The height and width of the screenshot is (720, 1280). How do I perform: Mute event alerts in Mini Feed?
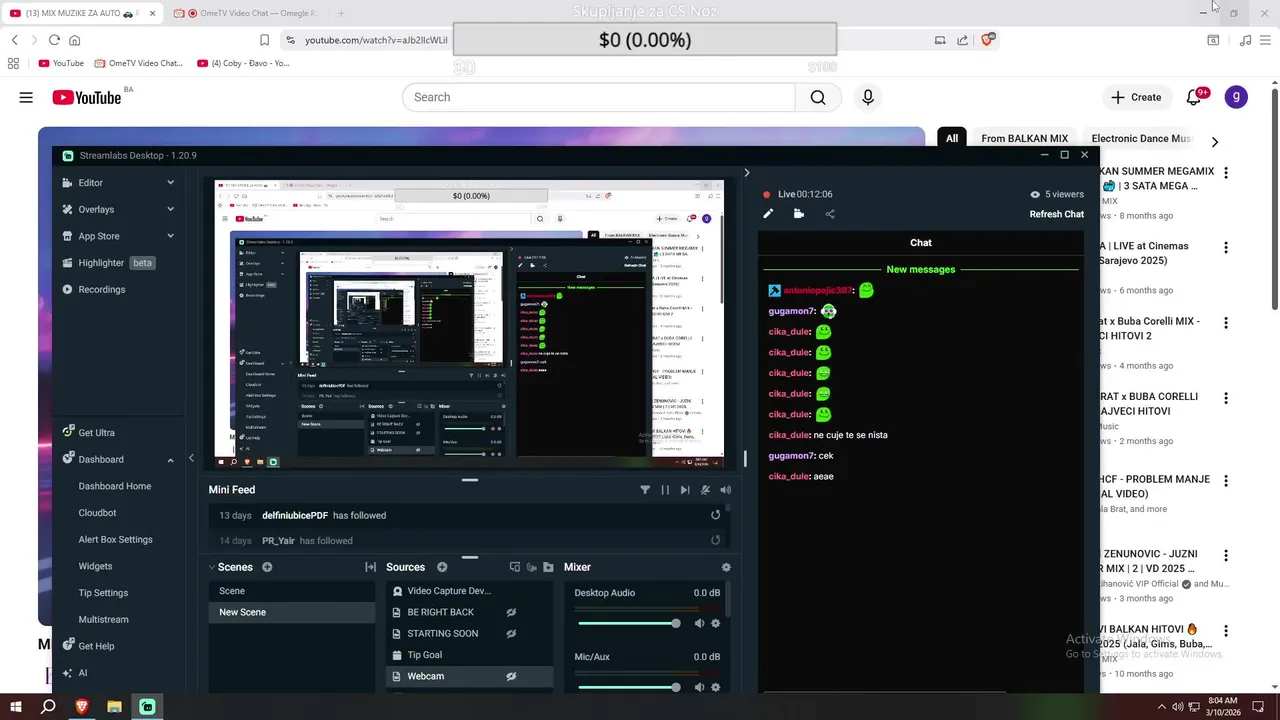[x=705, y=490]
